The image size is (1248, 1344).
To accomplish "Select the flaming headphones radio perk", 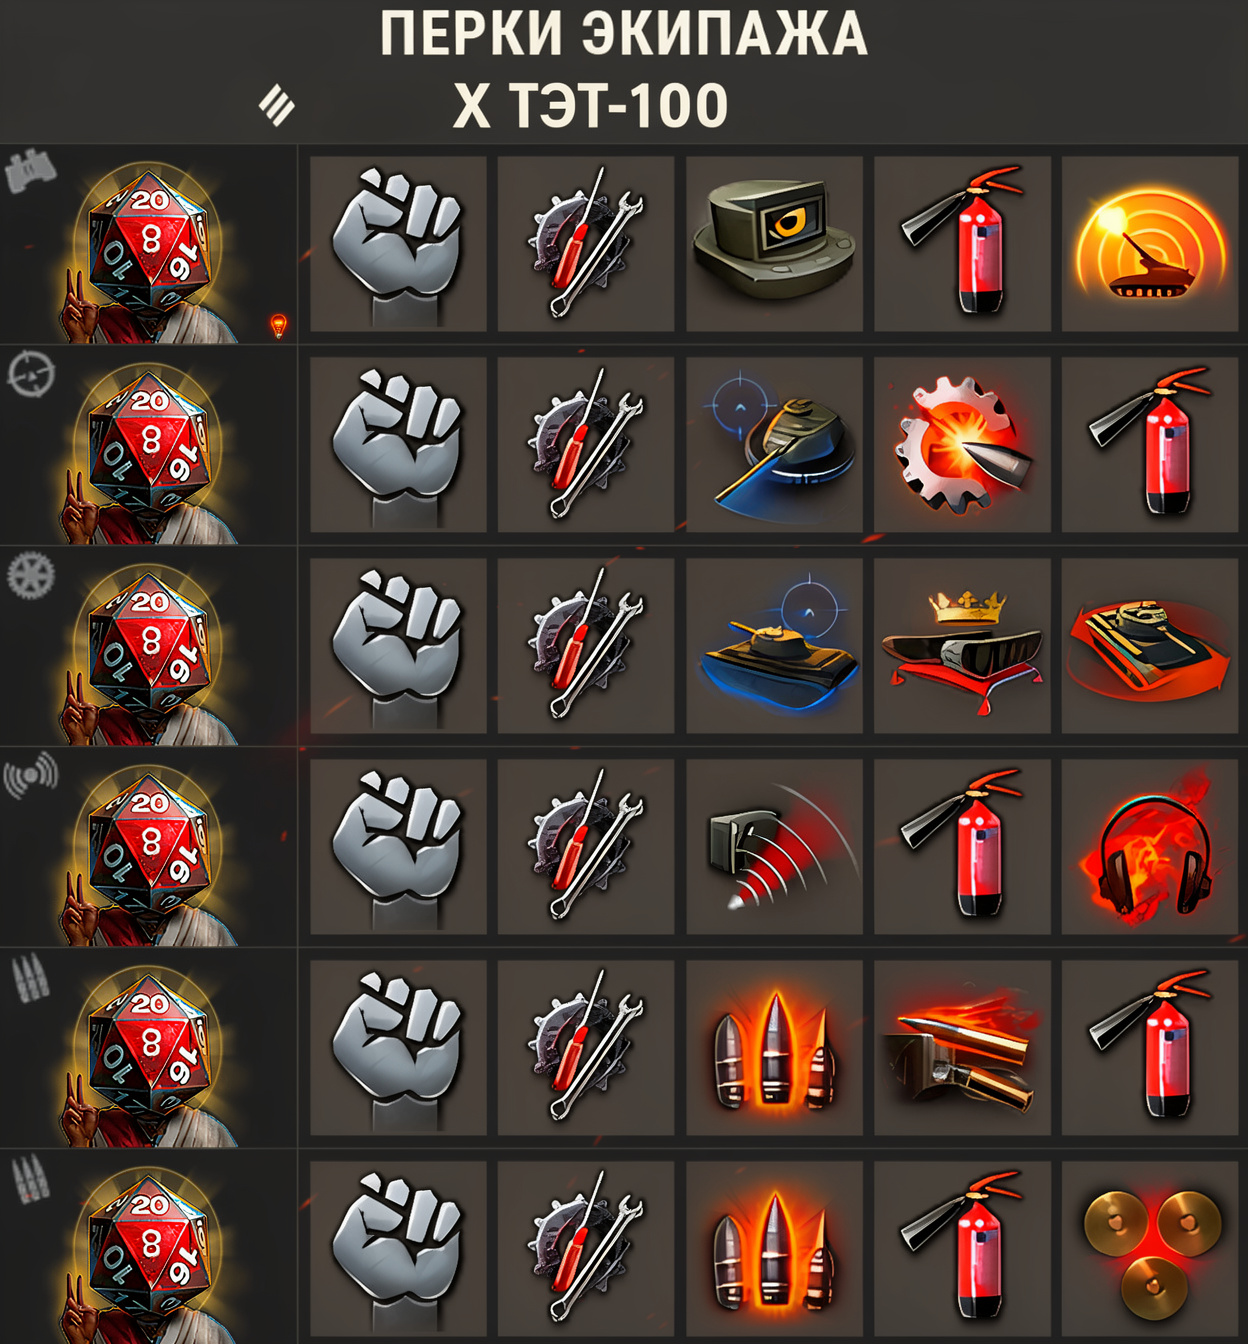I will 1150,846.
